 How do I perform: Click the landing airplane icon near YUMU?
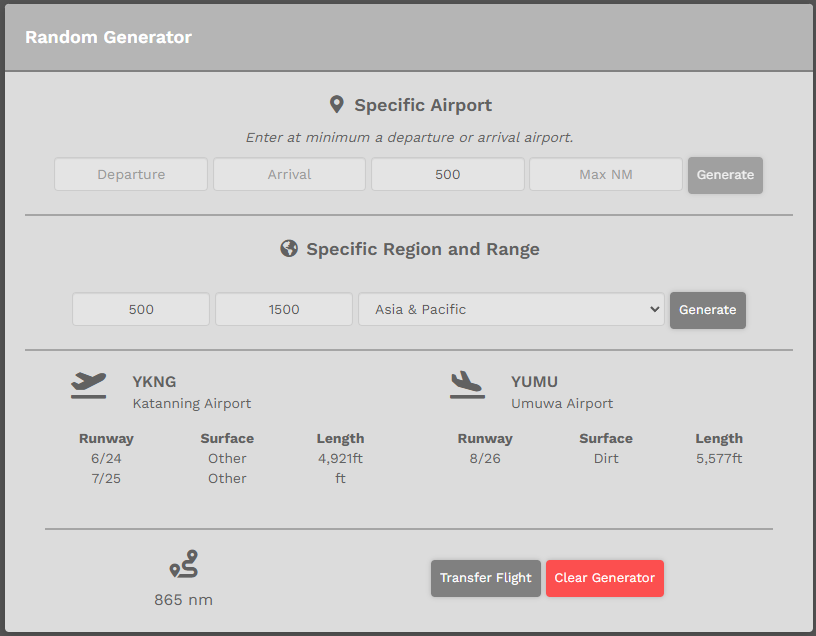point(467,385)
